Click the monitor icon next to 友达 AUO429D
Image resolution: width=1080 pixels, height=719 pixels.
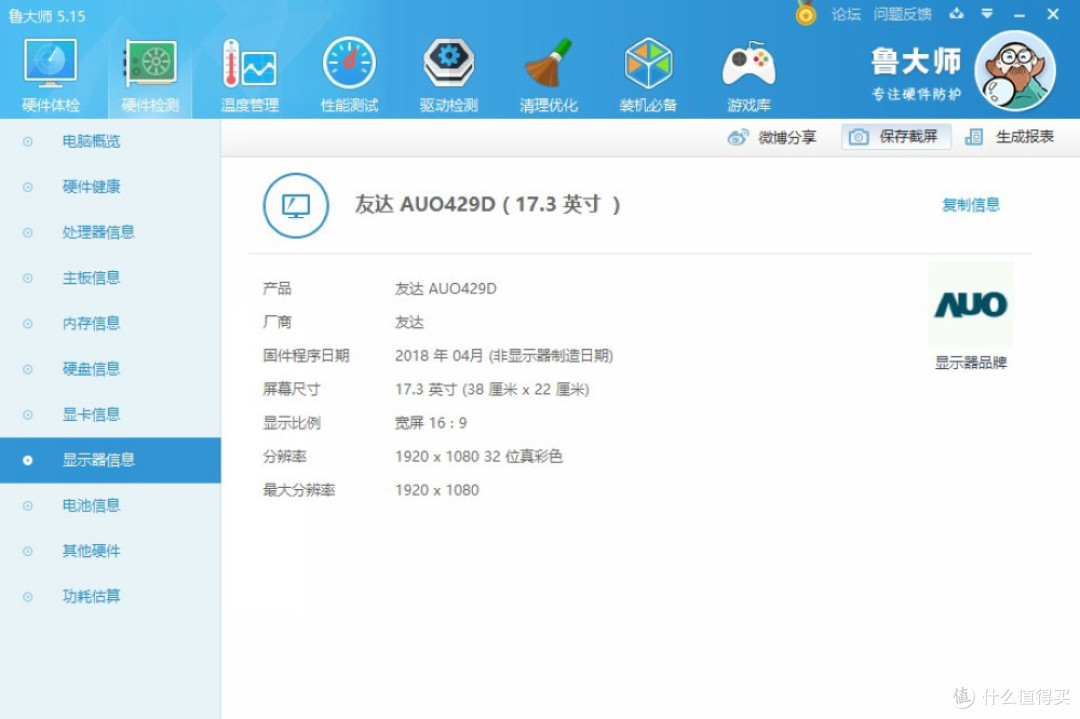tap(296, 205)
